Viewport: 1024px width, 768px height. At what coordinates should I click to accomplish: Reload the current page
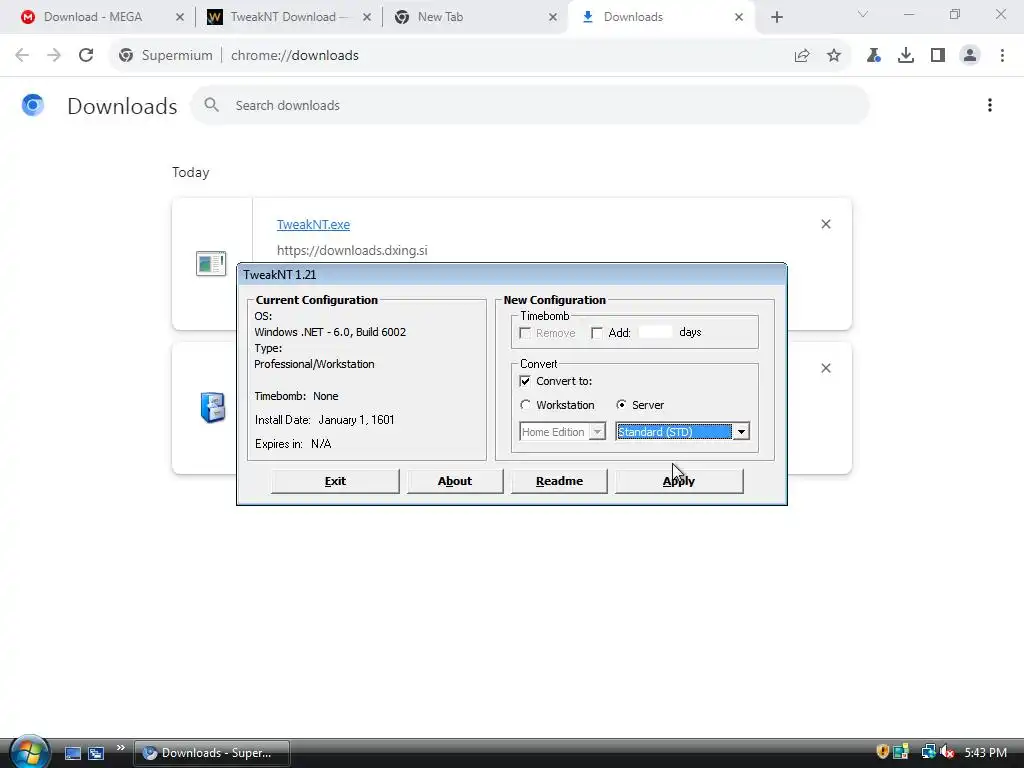click(86, 56)
